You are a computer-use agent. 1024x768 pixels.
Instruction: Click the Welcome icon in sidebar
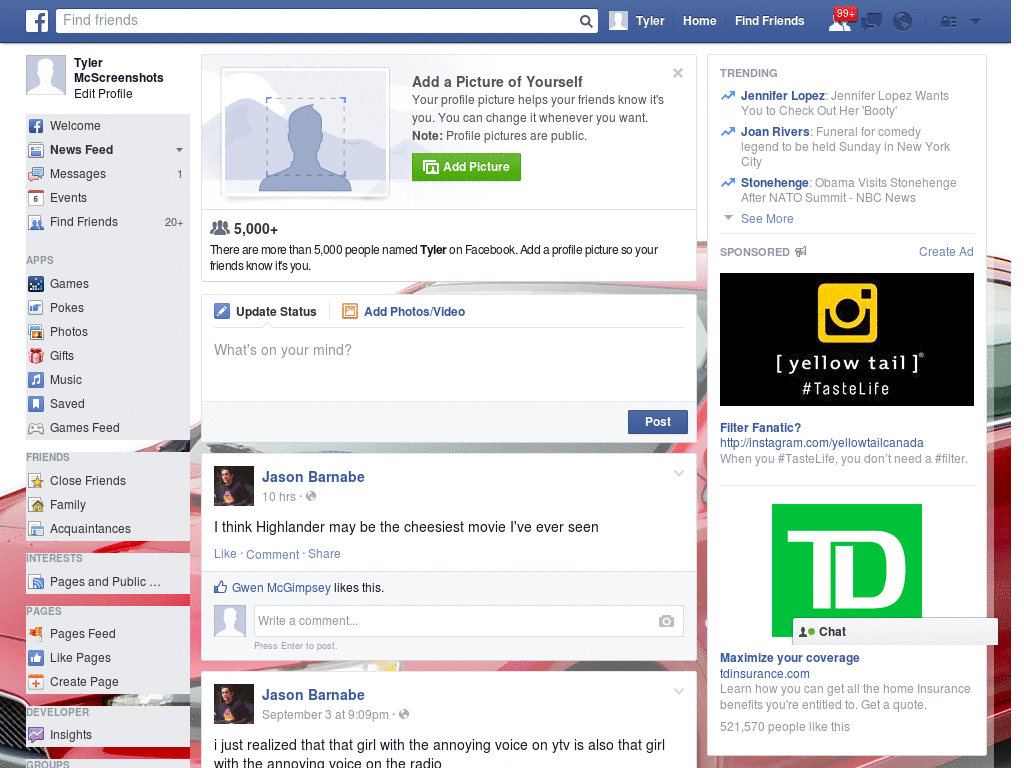tap(36, 126)
